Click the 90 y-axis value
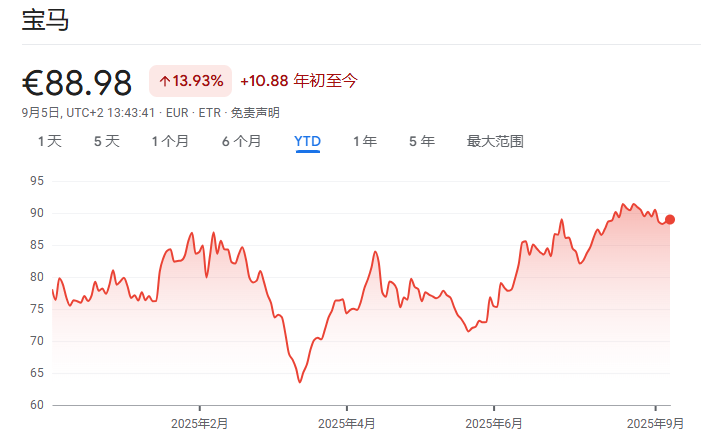701x444 pixels. coord(37,213)
